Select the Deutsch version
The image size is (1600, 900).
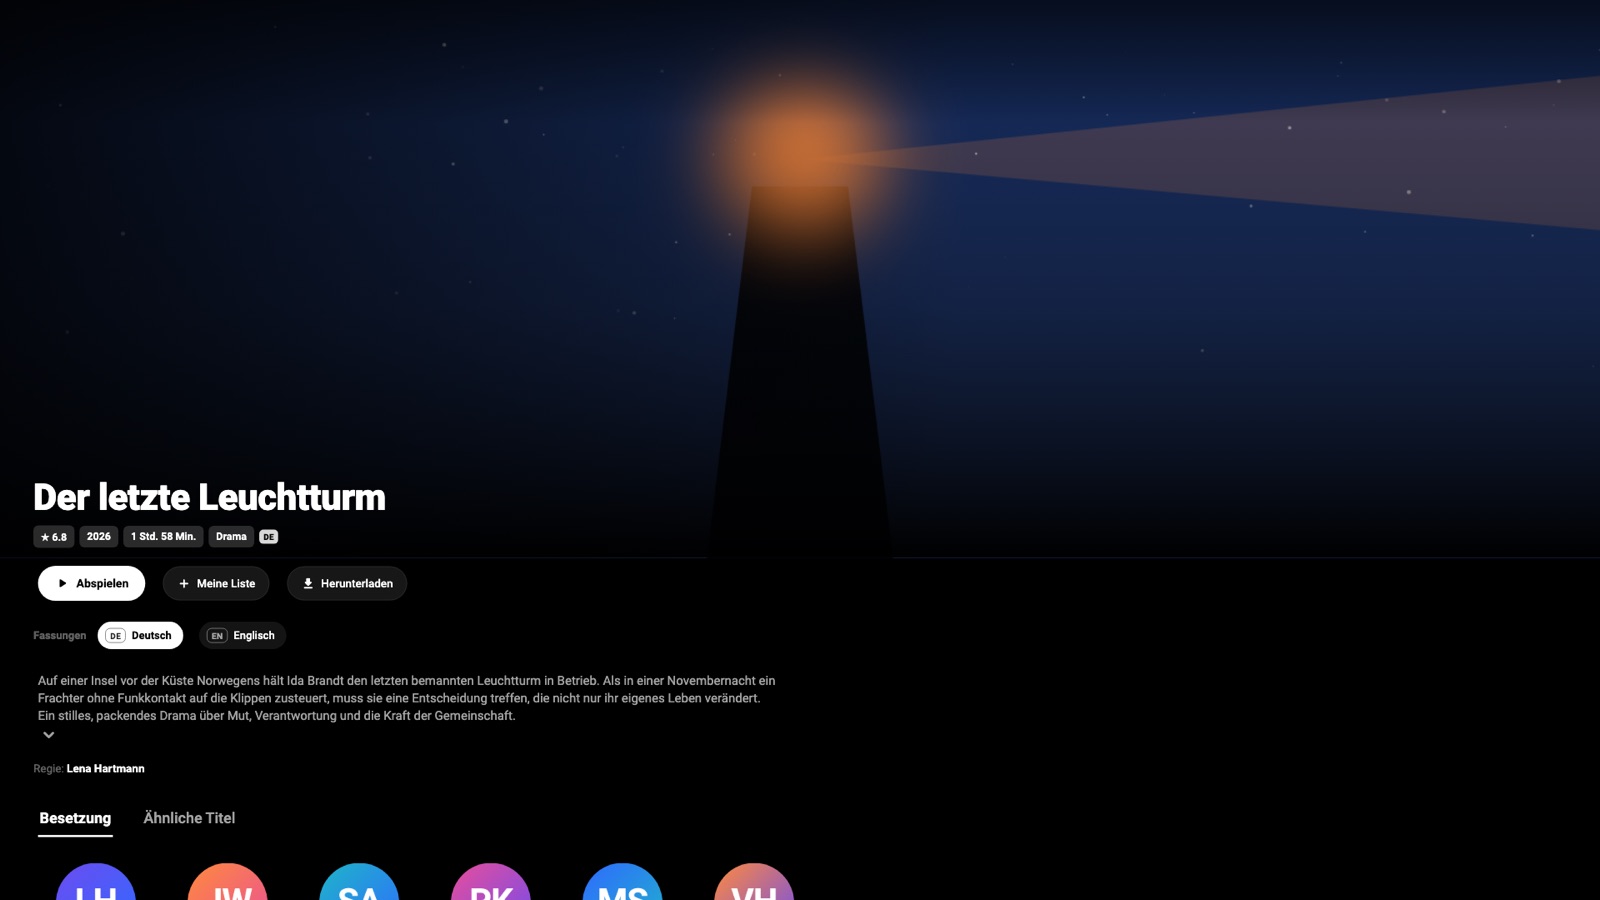click(x=140, y=635)
